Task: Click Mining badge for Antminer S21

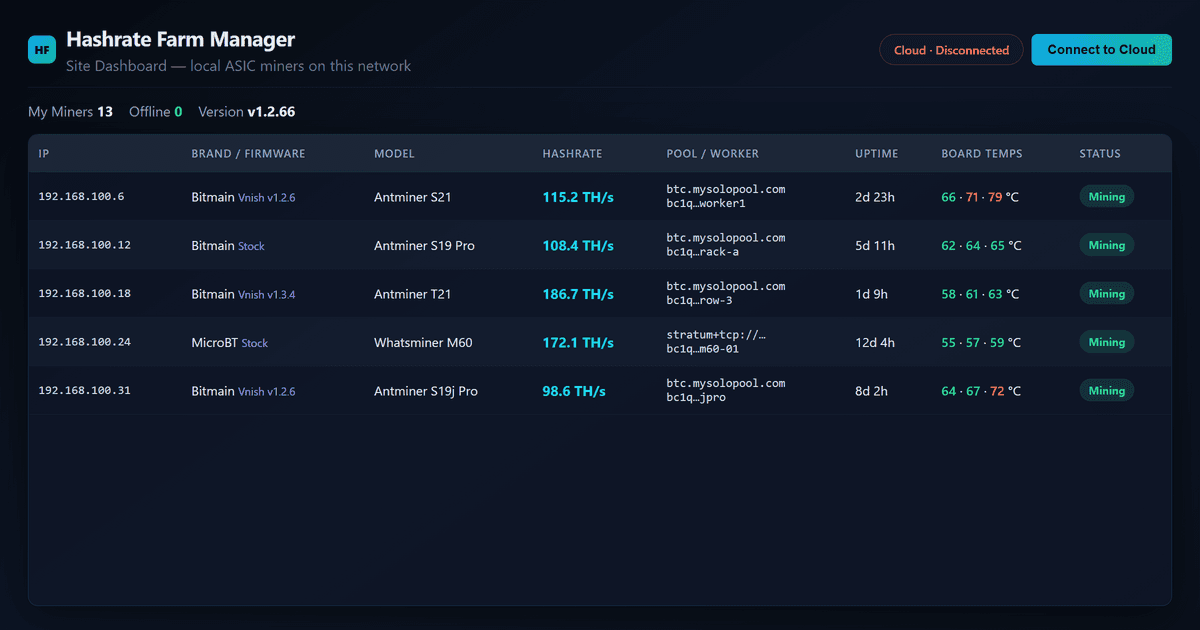Action: click(1106, 197)
